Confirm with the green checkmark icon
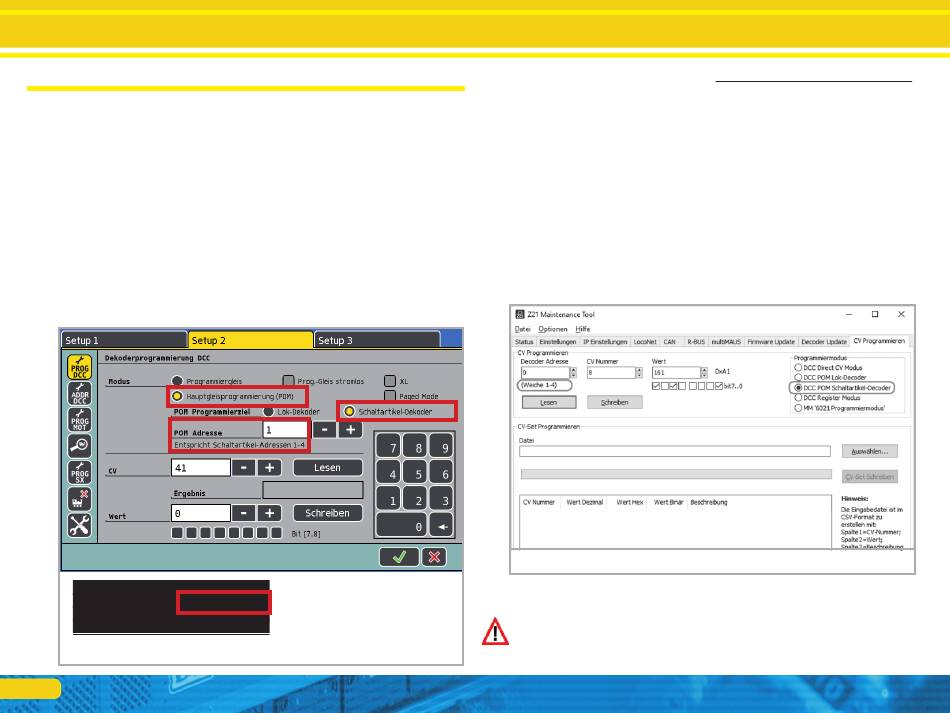The width and height of the screenshot is (950, 713). click(398, 557)
